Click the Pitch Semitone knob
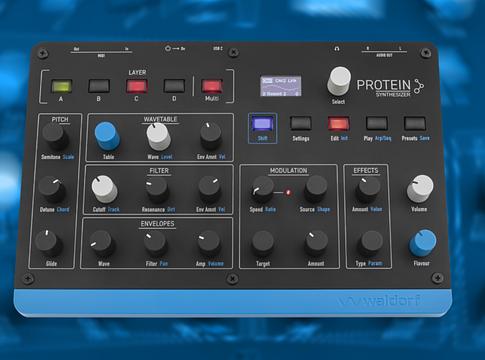Viewport: 485px width, 360px height. pos(55,136)
